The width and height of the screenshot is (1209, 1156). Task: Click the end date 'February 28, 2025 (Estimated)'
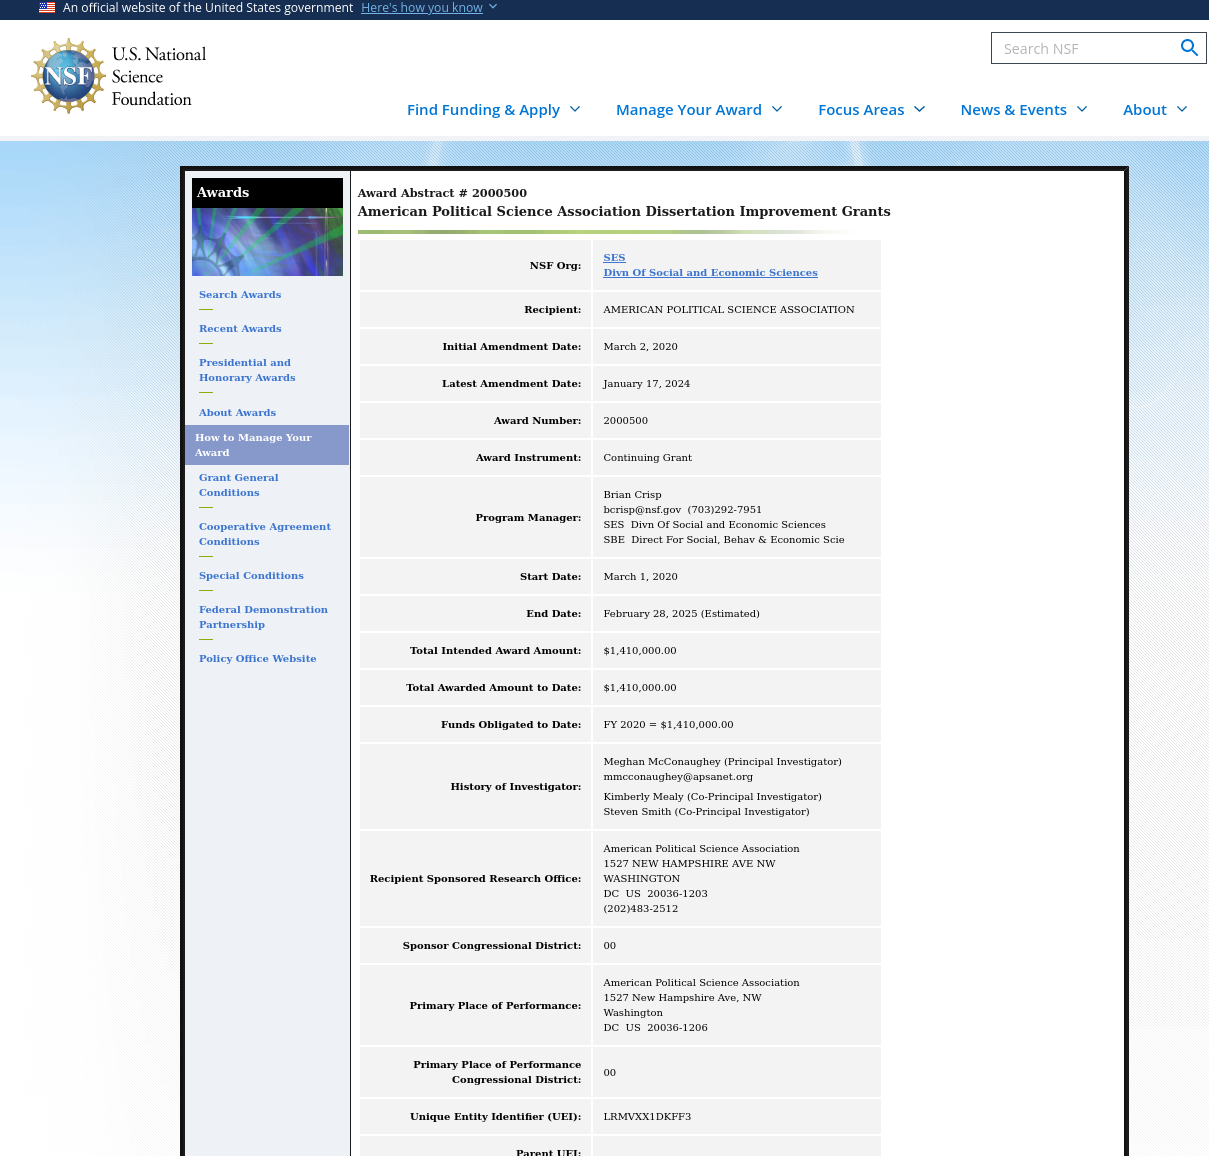click(681, 614)
